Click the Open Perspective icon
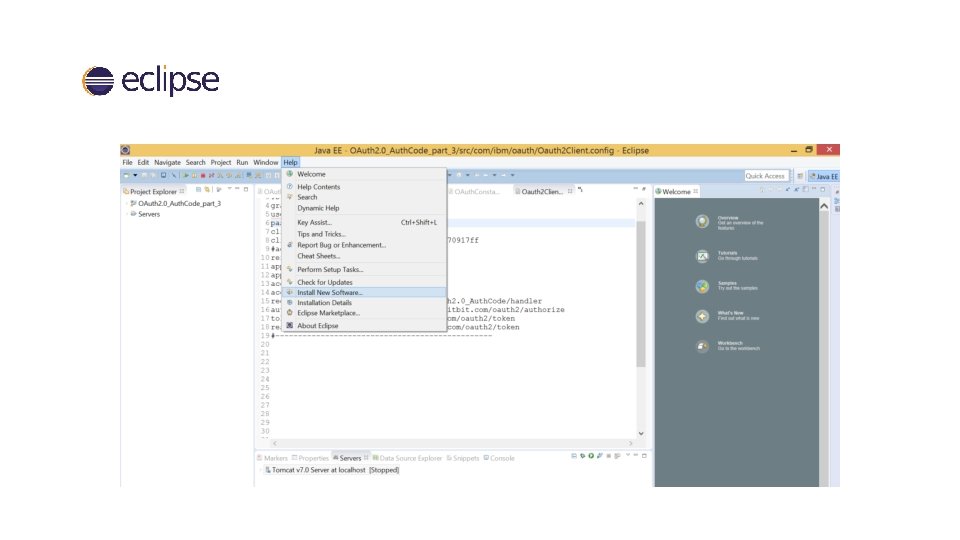The height and width of the screenshot is (540, 960). point(800,176)
